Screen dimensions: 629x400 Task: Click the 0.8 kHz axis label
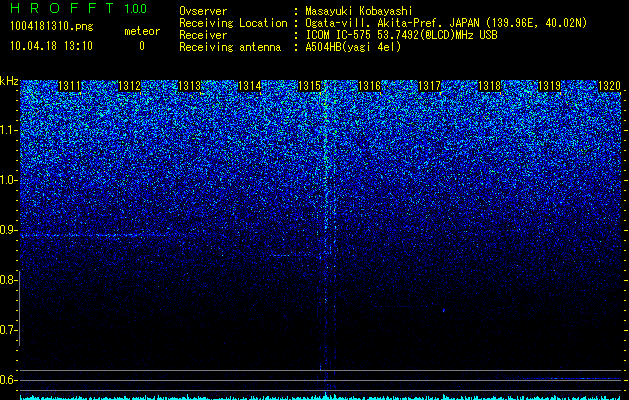[x=7, y=280]
